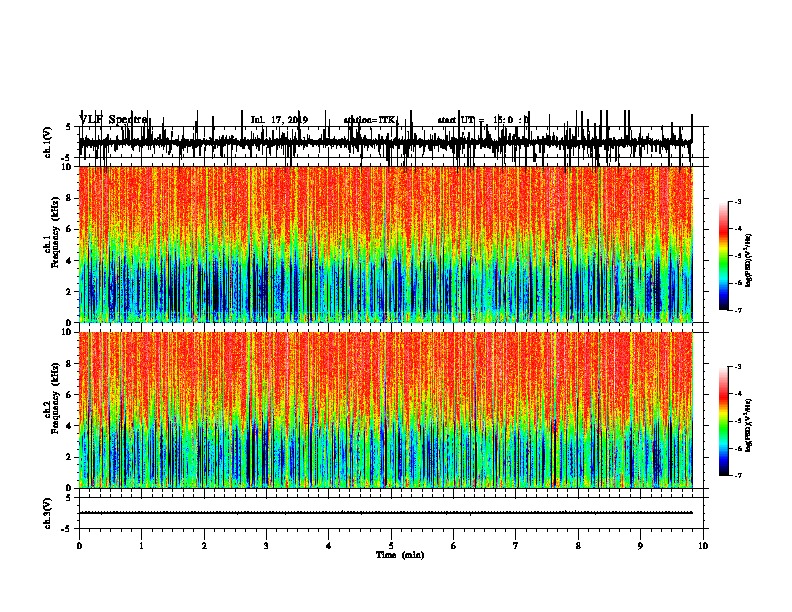Image resolution: width=792 pixels, height=612 pixels.
Task: Click the 8 kHz tick on ch.1 frequency axis
Action: (70, 198)
